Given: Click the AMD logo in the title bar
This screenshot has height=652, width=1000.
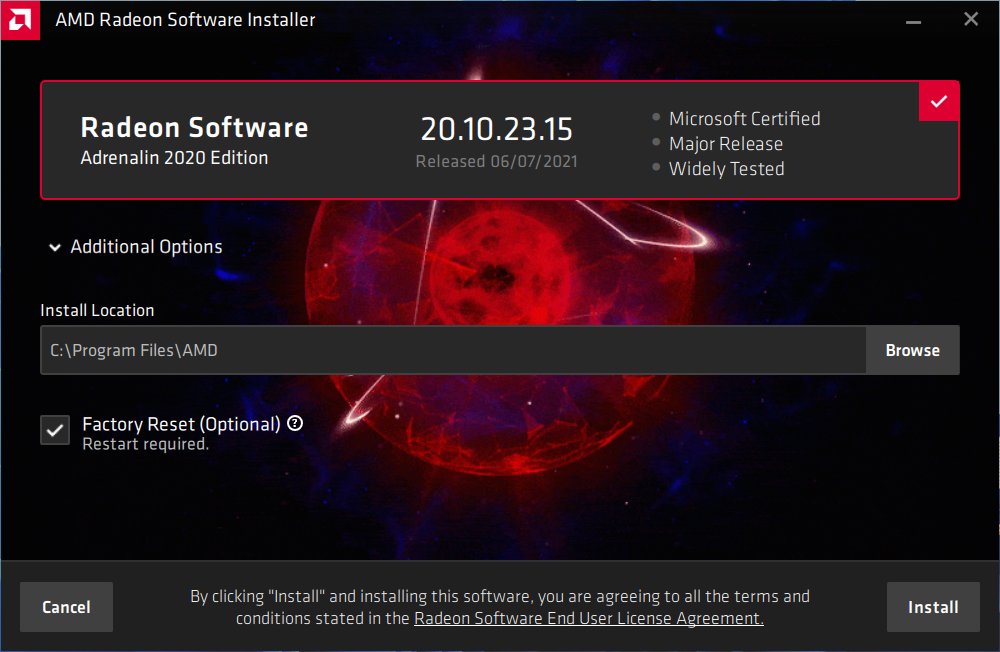Looking at the screenshot, I should (20, 20).
